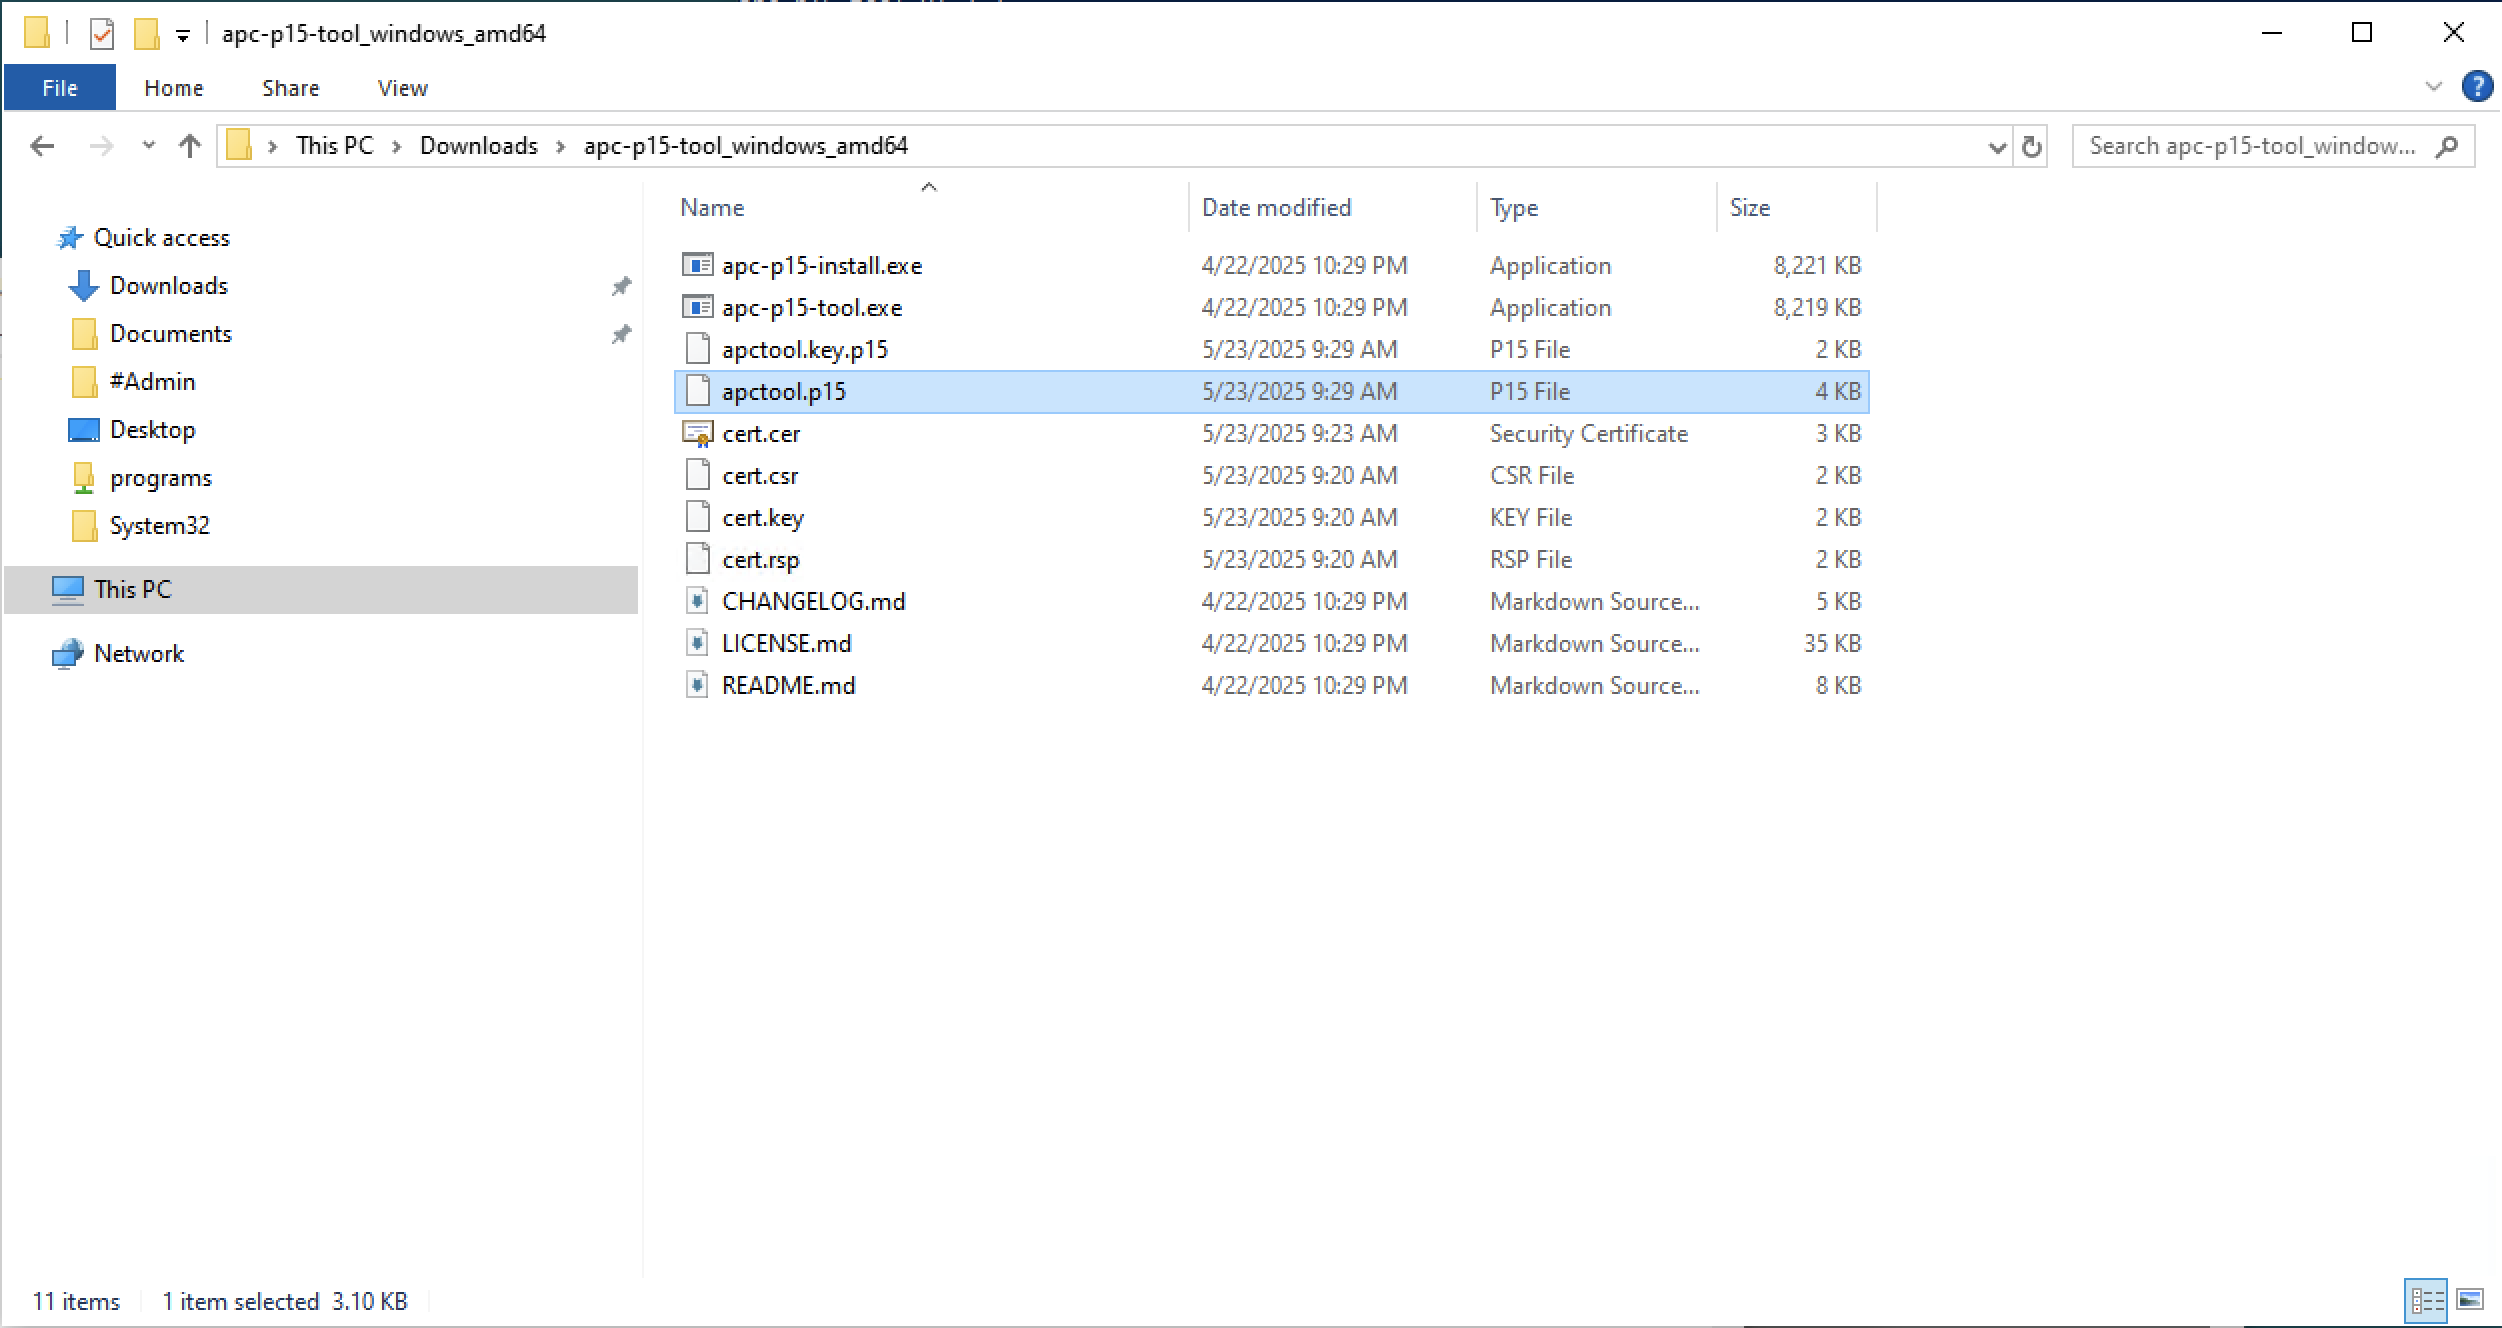Expand the ribbon with chevron arrow
The width and height of the screenshot is (2502, 1328).
[2433, 87]
